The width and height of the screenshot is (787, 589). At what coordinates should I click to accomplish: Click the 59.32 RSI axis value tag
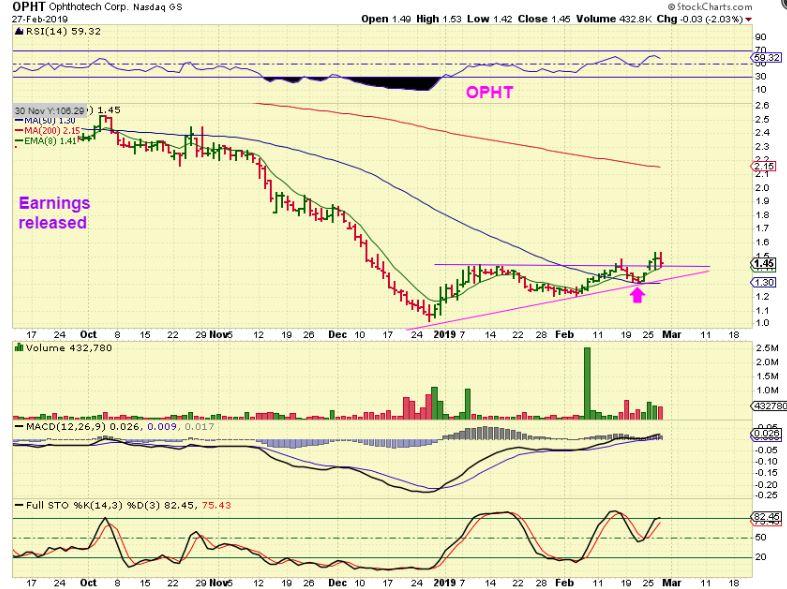point(767,58)
